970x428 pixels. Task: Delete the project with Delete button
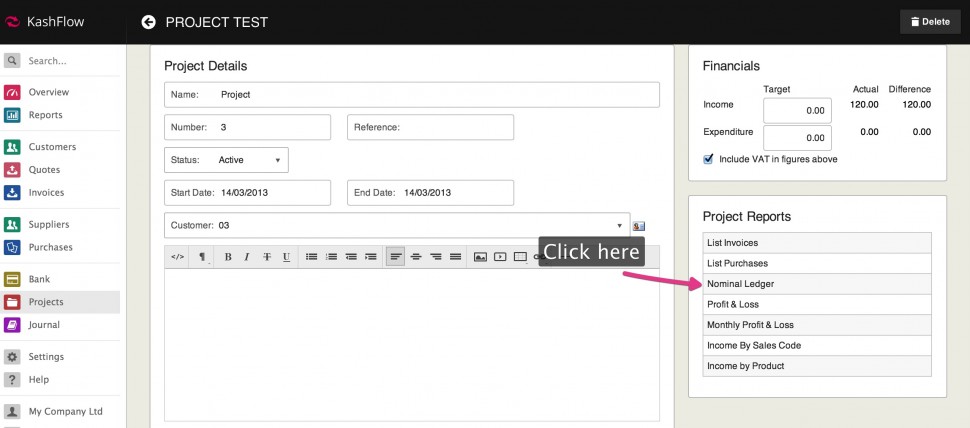click(930, 22)
